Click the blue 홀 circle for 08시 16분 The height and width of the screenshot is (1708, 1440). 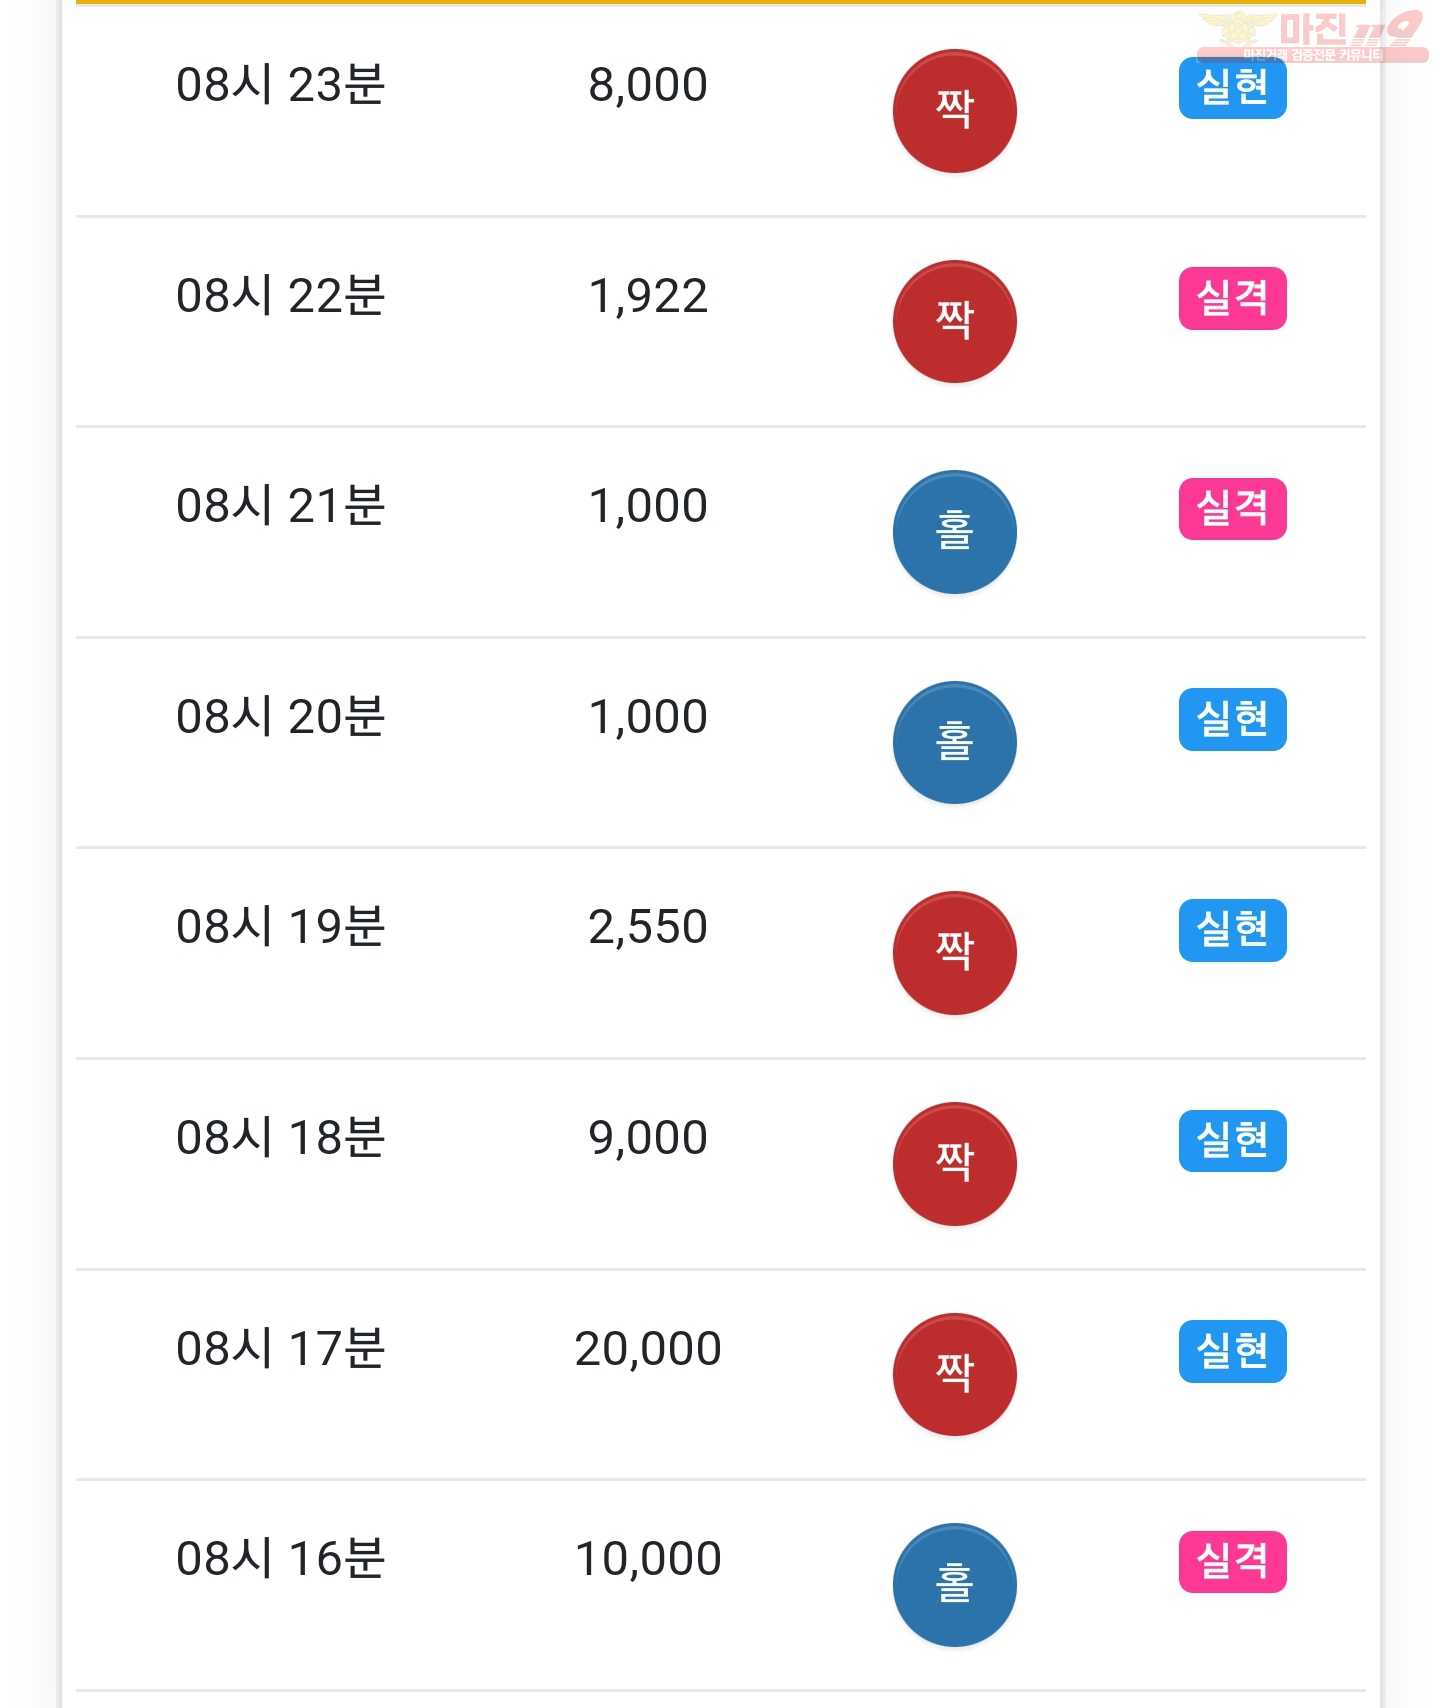click(954, 1585)
